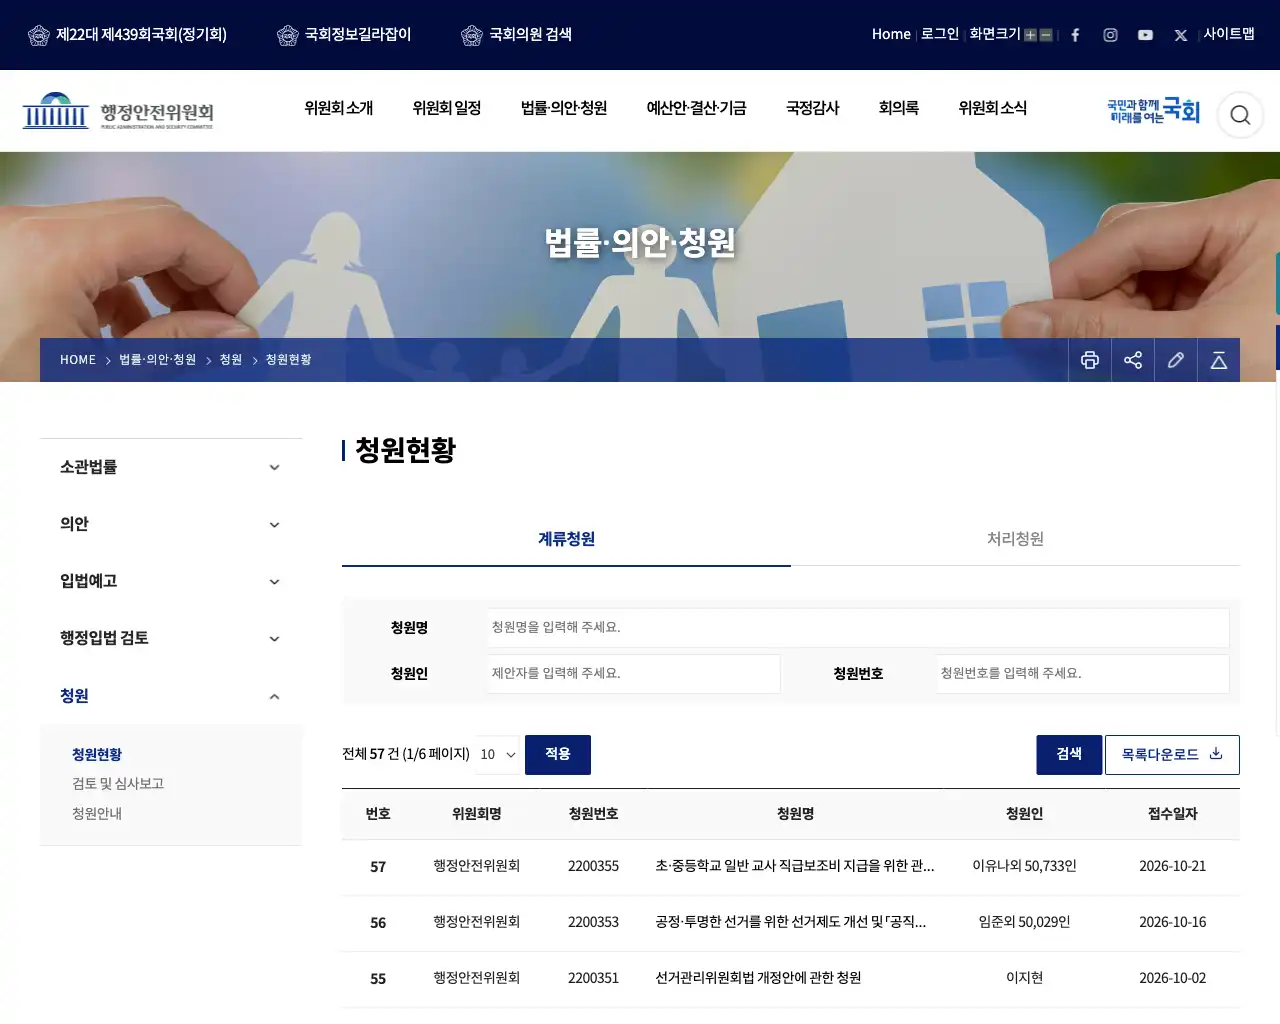This screenshot has width=1280, height=1024.
Task: Click the emblem icon beside 제22대 제439회국회
Action: [x=39, y=36]
